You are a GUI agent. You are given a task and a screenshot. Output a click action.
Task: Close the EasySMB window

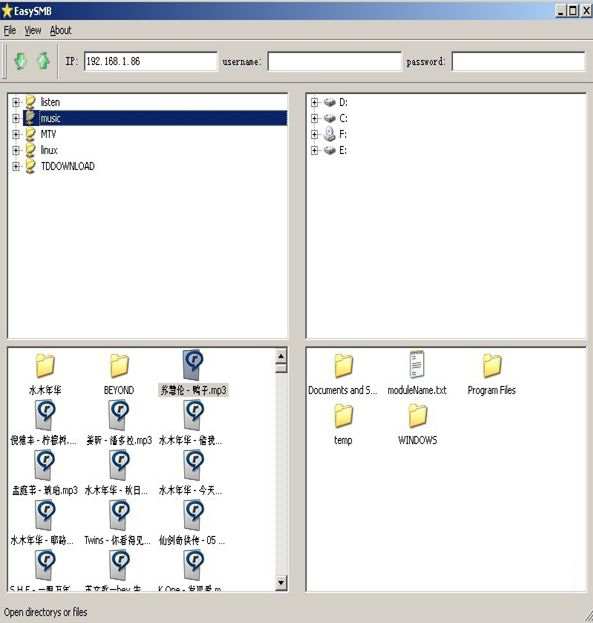pos(586,11)
